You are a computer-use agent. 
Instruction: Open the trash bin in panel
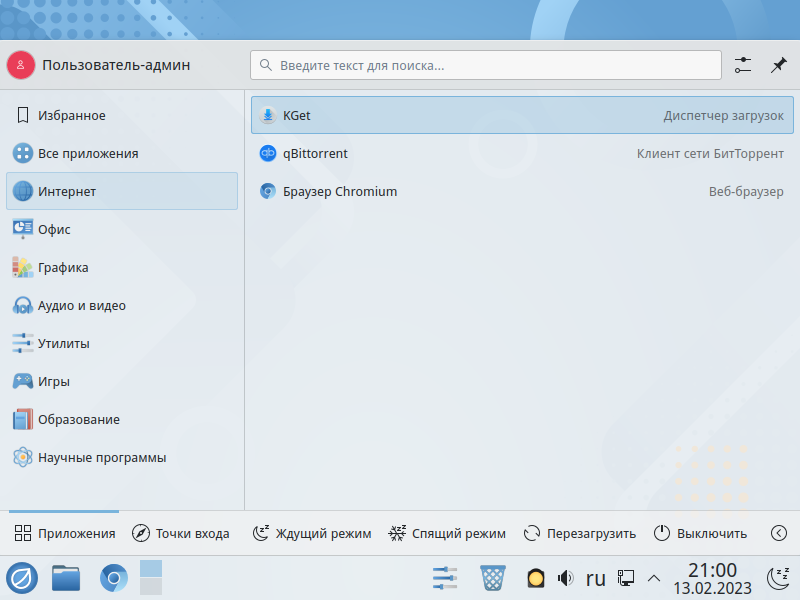[493, 578]
